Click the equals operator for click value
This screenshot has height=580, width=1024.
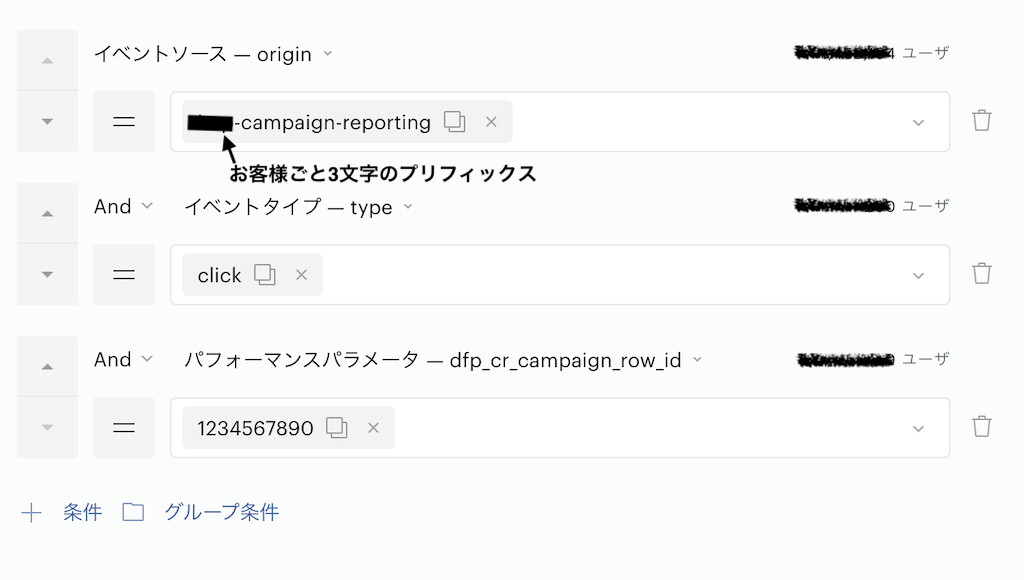pos(124,274)
